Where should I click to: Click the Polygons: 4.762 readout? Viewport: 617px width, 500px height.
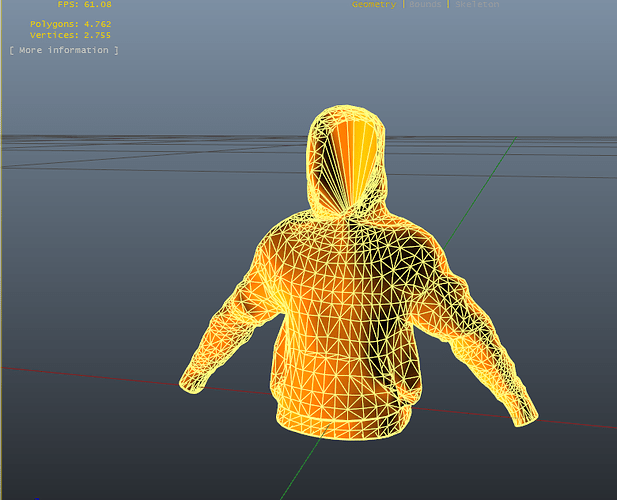70,24
